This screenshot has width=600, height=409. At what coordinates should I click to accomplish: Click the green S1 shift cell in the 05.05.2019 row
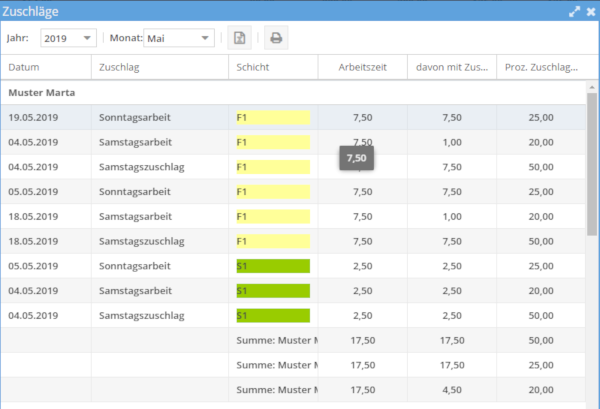pos(272,266)
